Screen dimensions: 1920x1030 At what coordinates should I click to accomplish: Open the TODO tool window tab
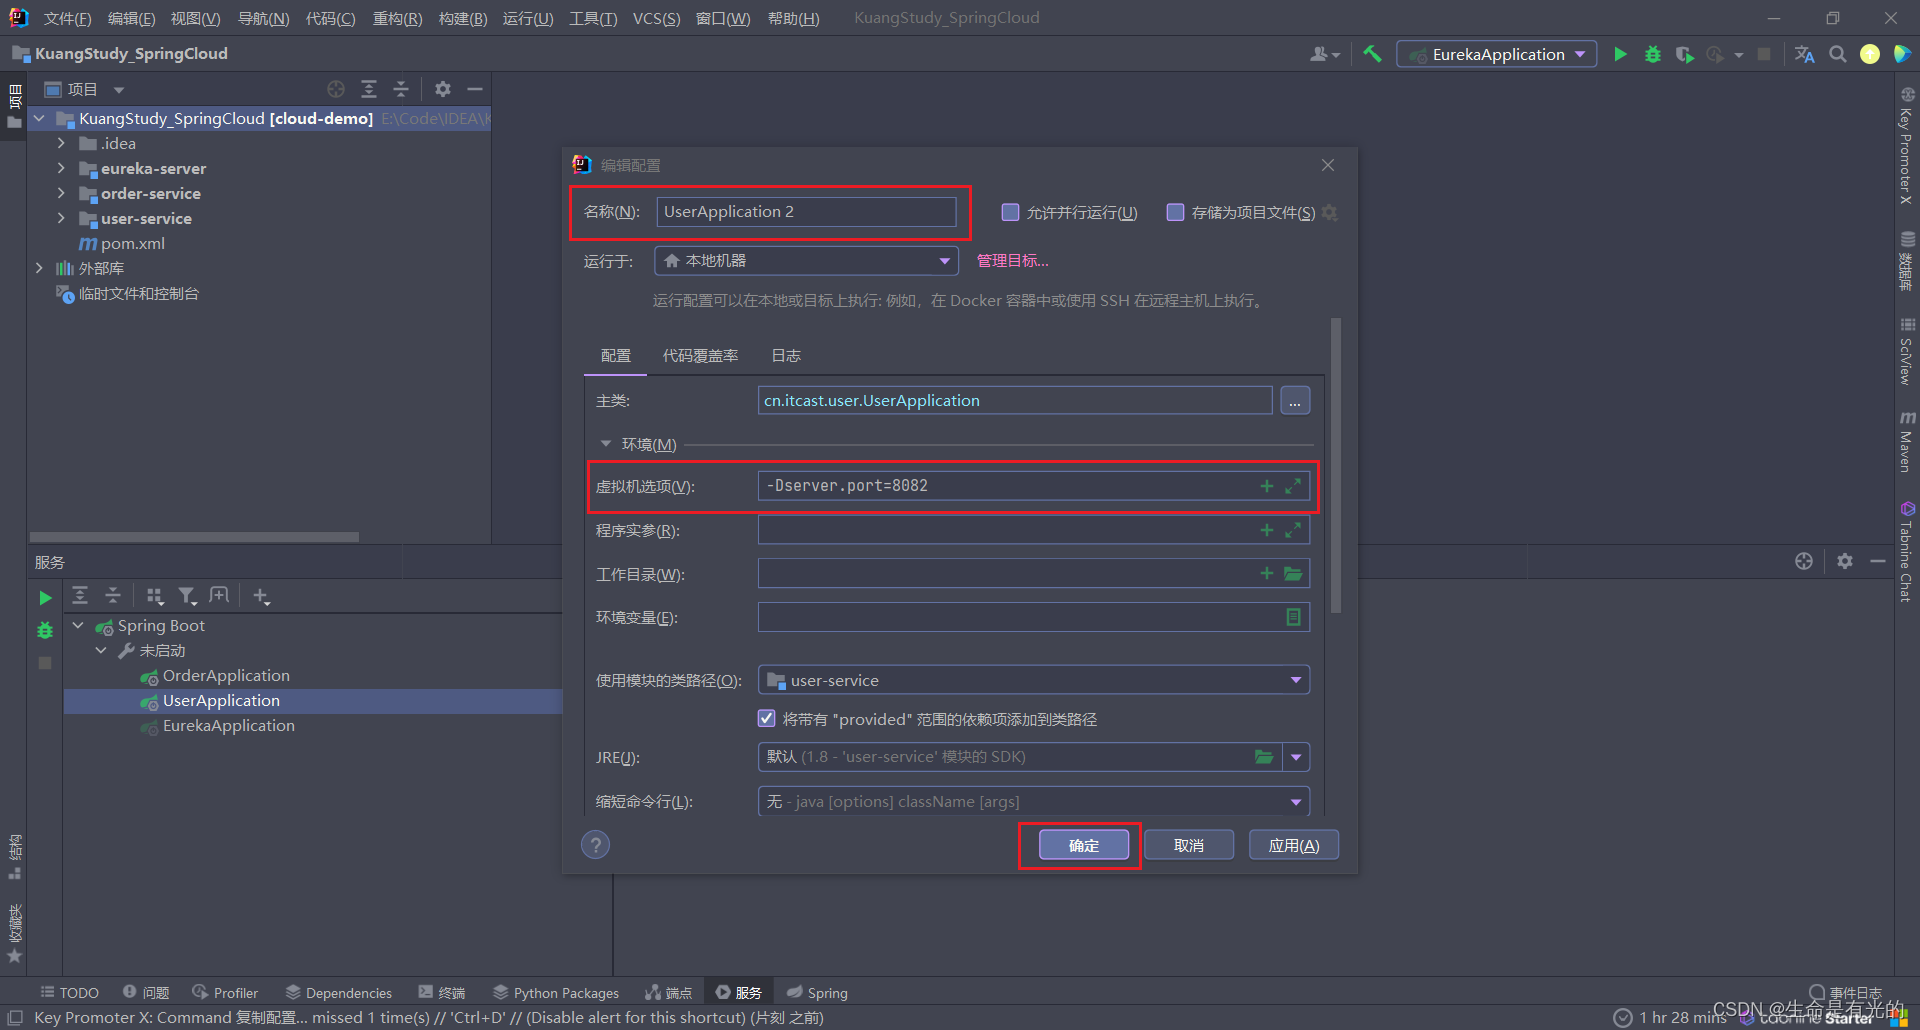coord(69,993)
